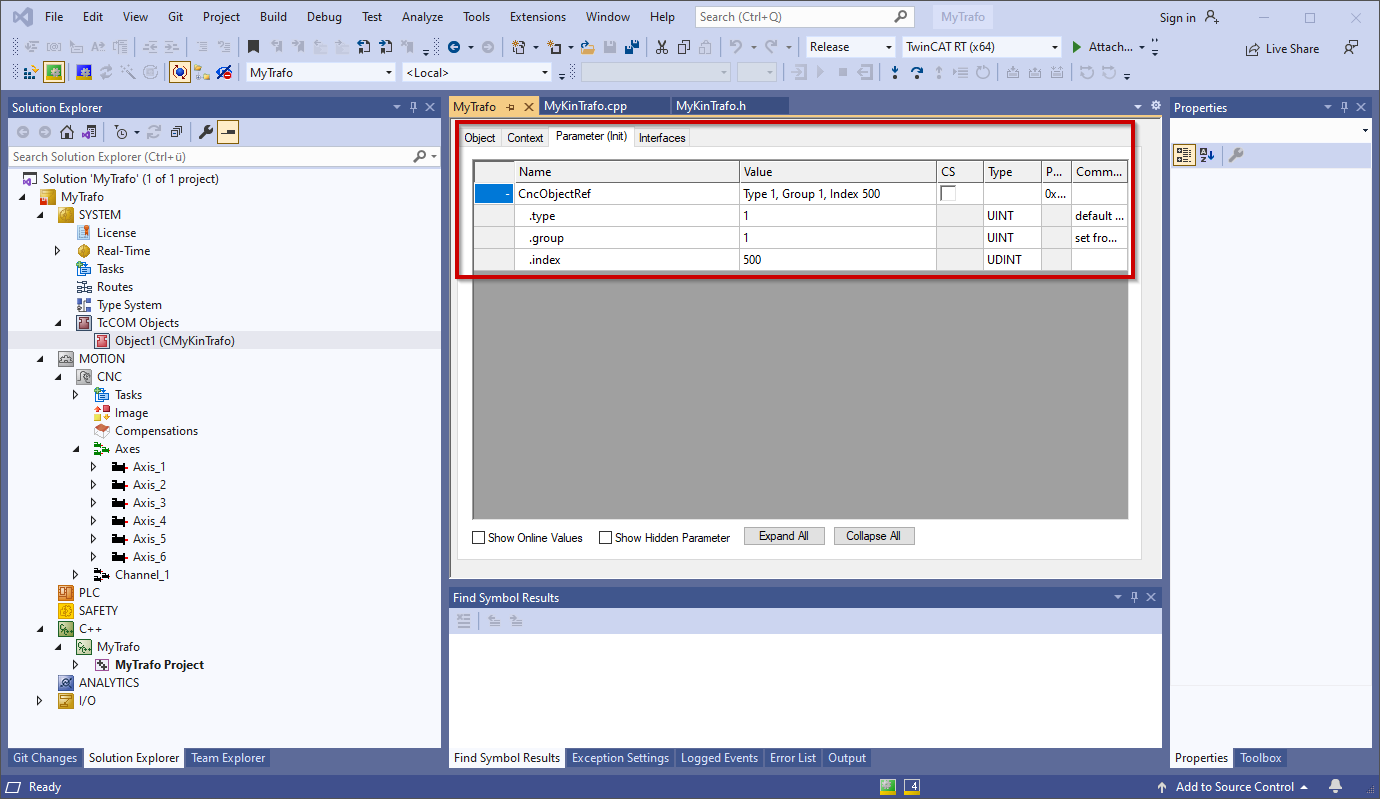Screen dimensions: 1380x799
Task: Open the MyTrafo project dropdown in toolbar
Action: (x=321, y=72)
